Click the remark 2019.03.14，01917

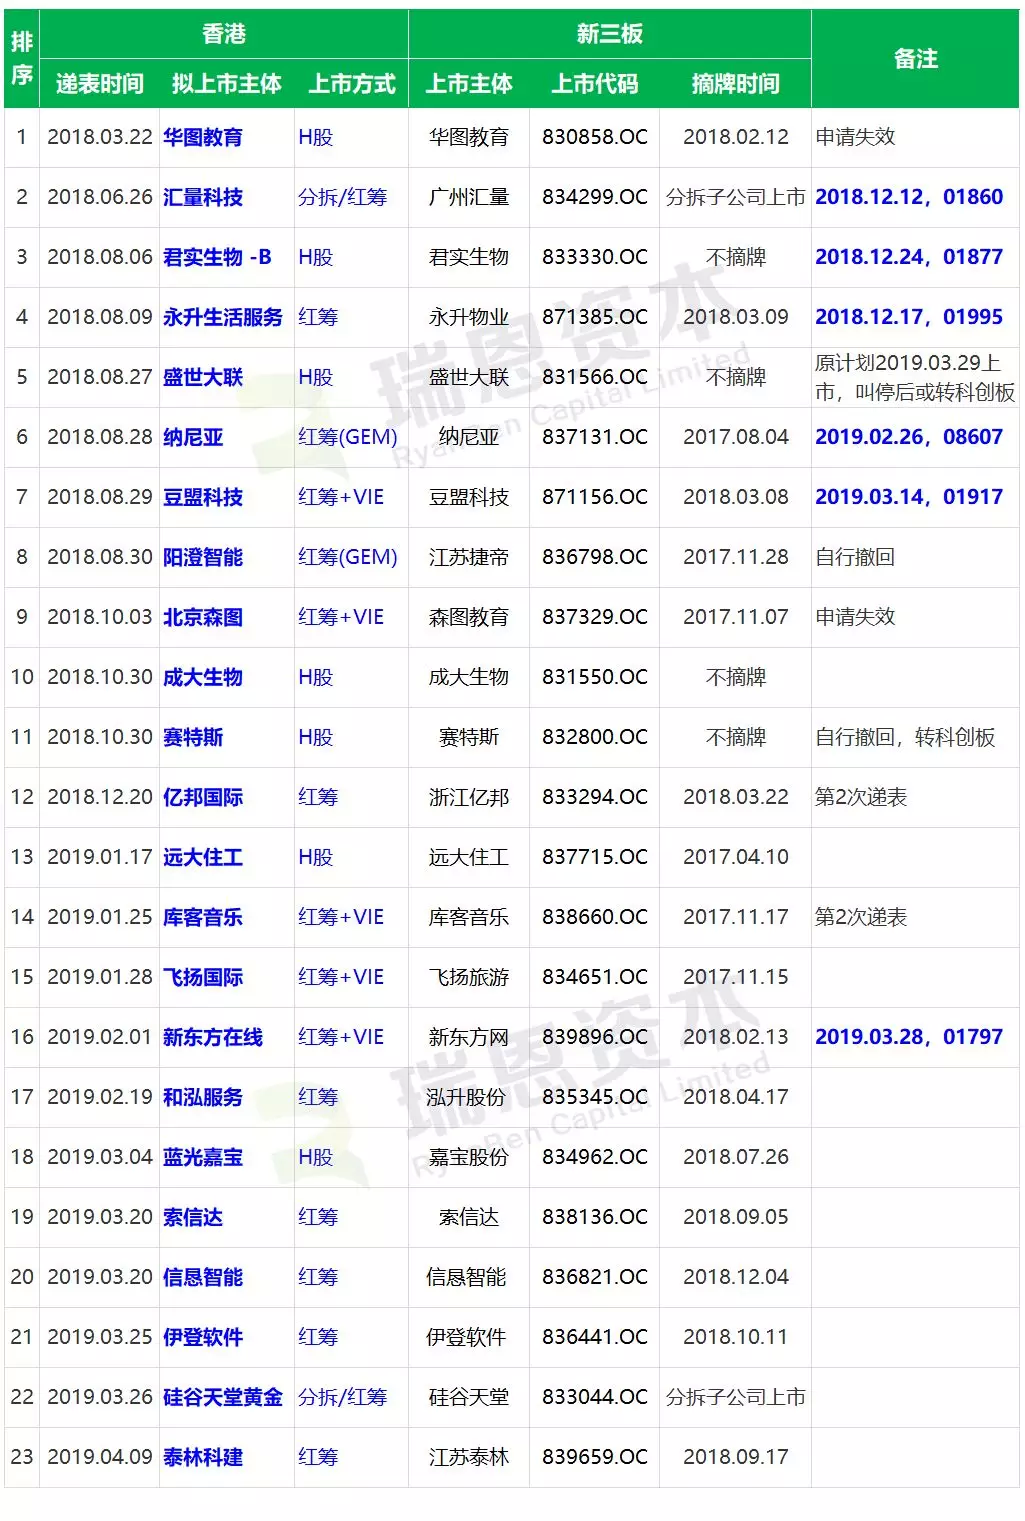click(909, 497)
